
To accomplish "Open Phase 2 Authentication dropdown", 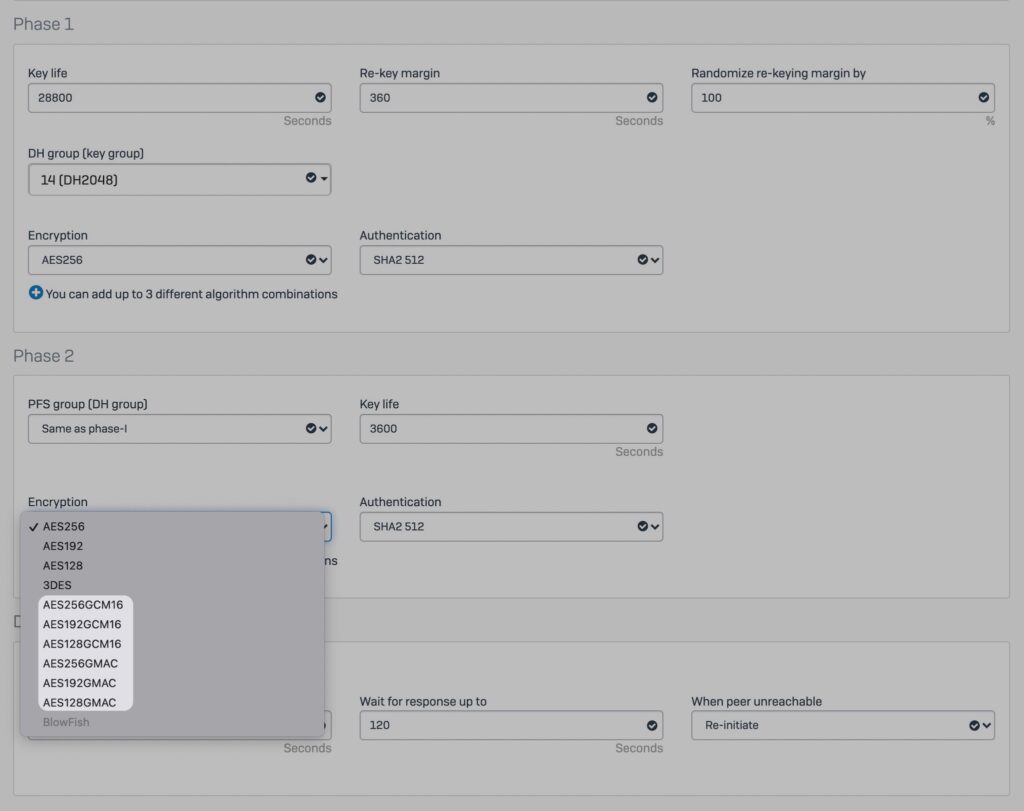I will [x=511, y=527].
